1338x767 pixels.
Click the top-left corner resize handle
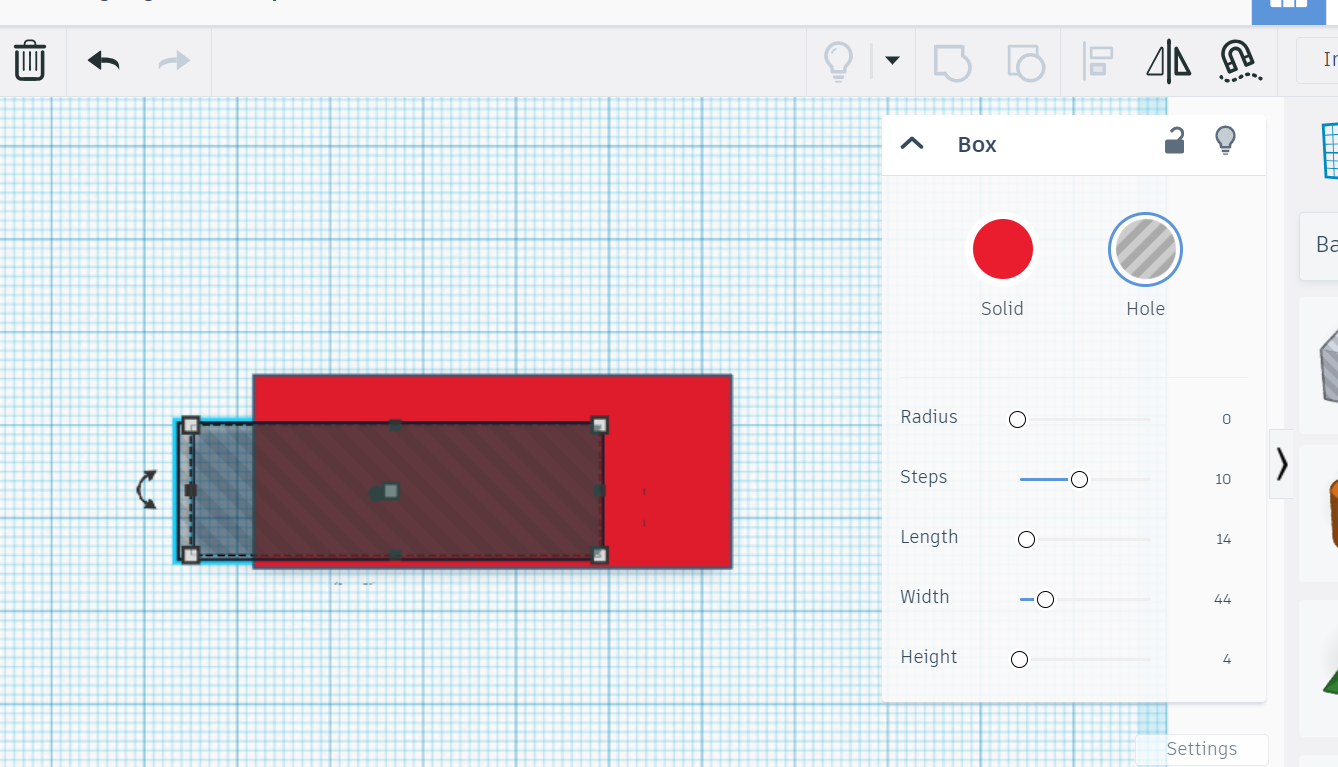pos(190,425)
